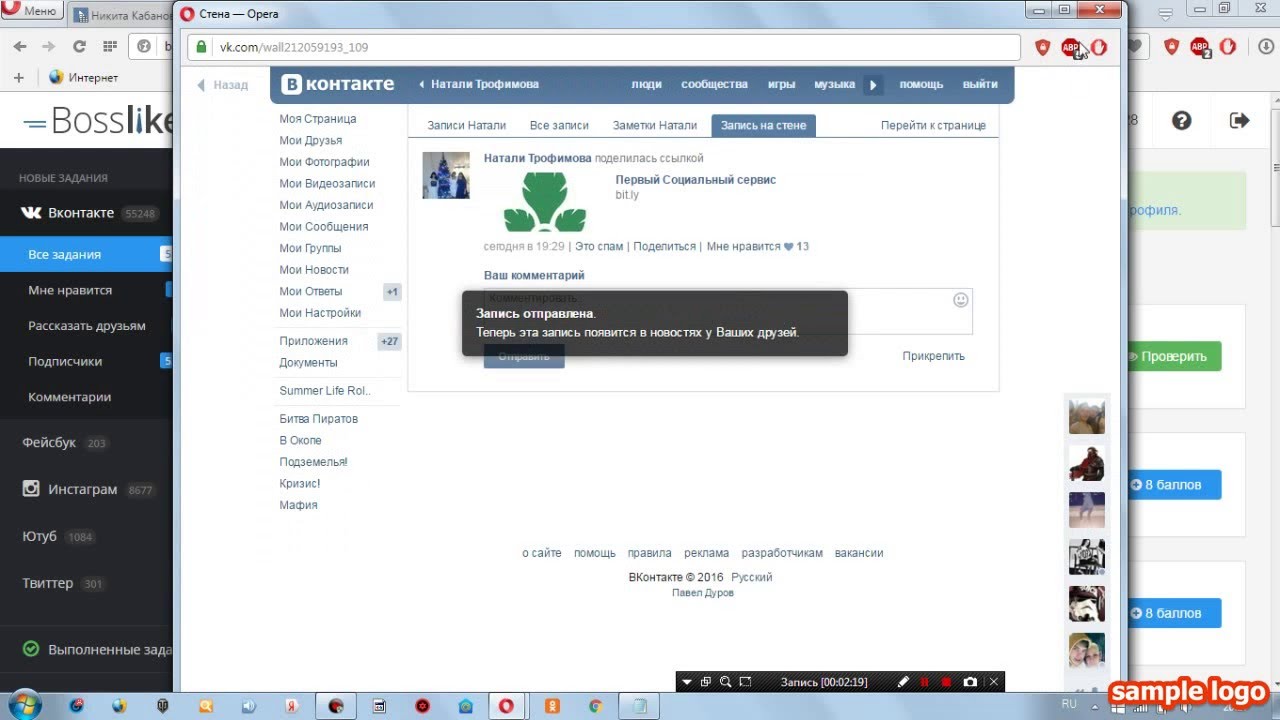Stop the screen recording with red square
Screen dimensions: 1280x720
pyautogui.click(x=946, y=682)
